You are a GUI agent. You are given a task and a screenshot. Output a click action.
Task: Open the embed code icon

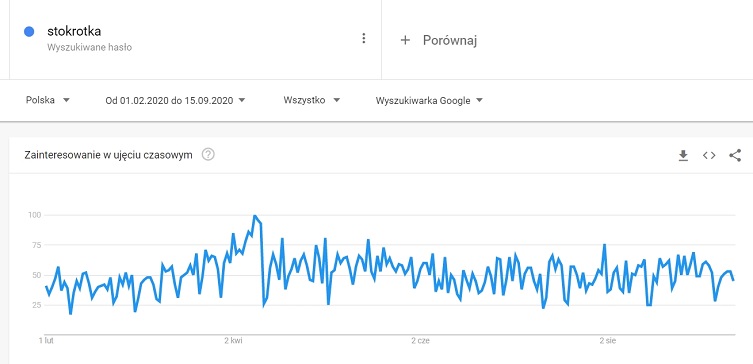(709, 155)
